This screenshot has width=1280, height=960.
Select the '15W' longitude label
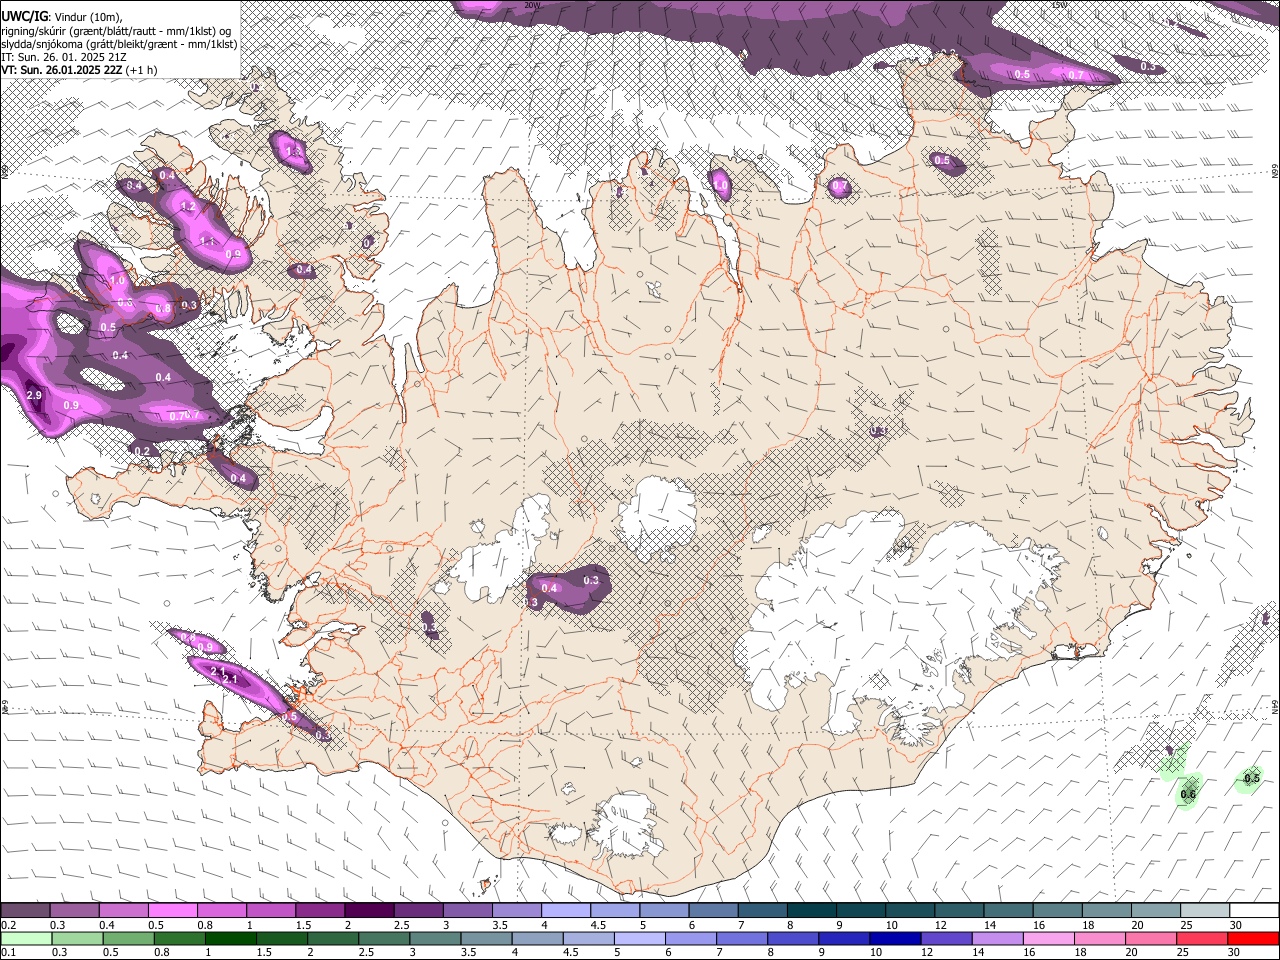[1059, 4]
